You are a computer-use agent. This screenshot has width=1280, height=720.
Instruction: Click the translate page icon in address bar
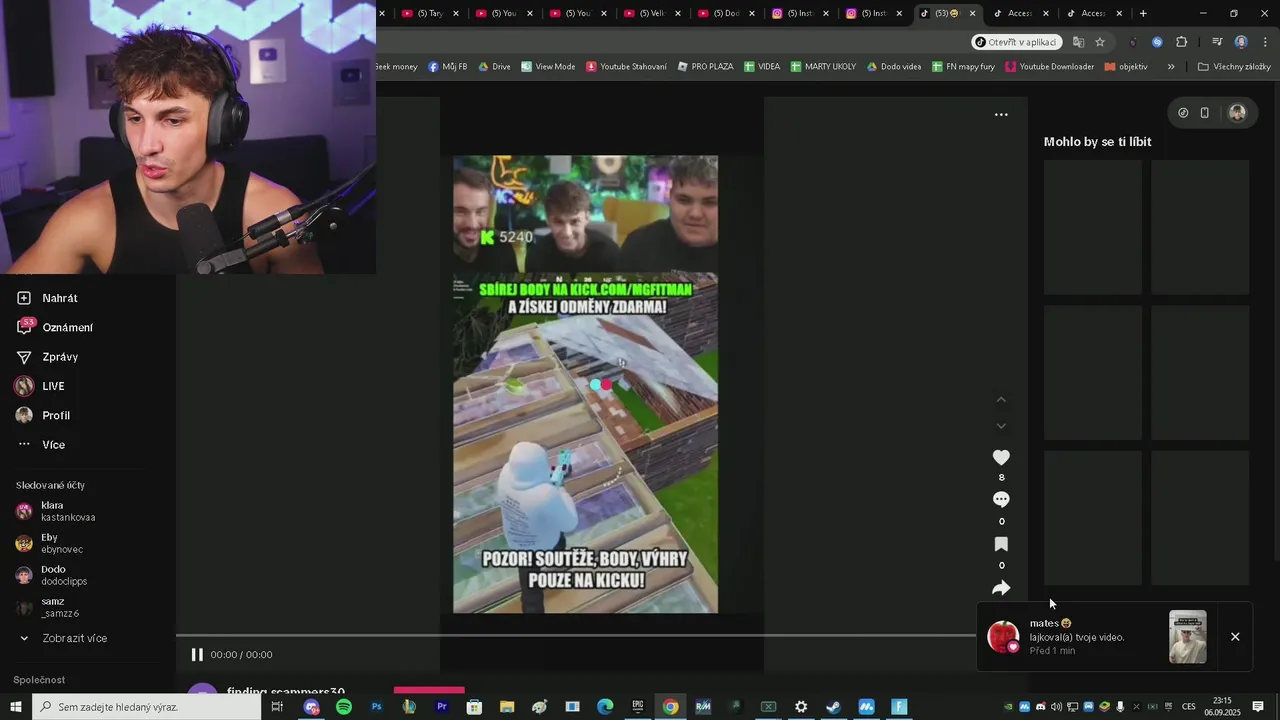coord(1078,42)
